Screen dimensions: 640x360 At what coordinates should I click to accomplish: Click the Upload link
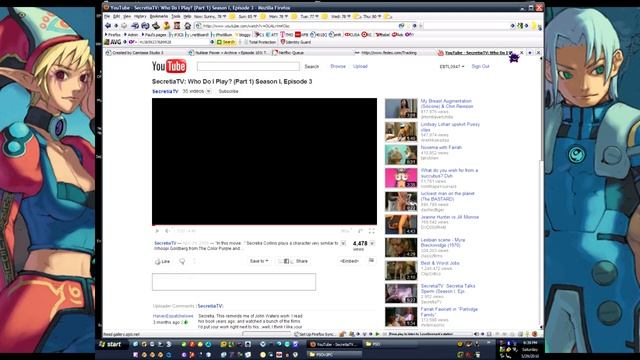[360, 66]
